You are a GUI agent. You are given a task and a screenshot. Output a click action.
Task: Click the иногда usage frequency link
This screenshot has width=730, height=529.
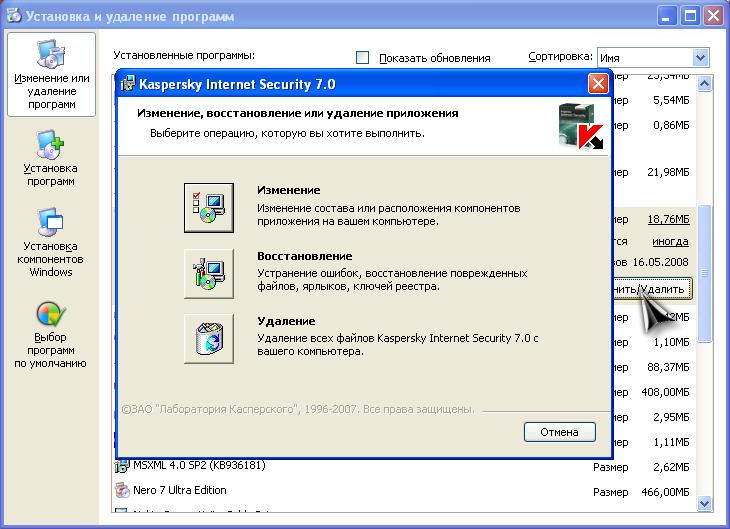[x=670, y=242]
